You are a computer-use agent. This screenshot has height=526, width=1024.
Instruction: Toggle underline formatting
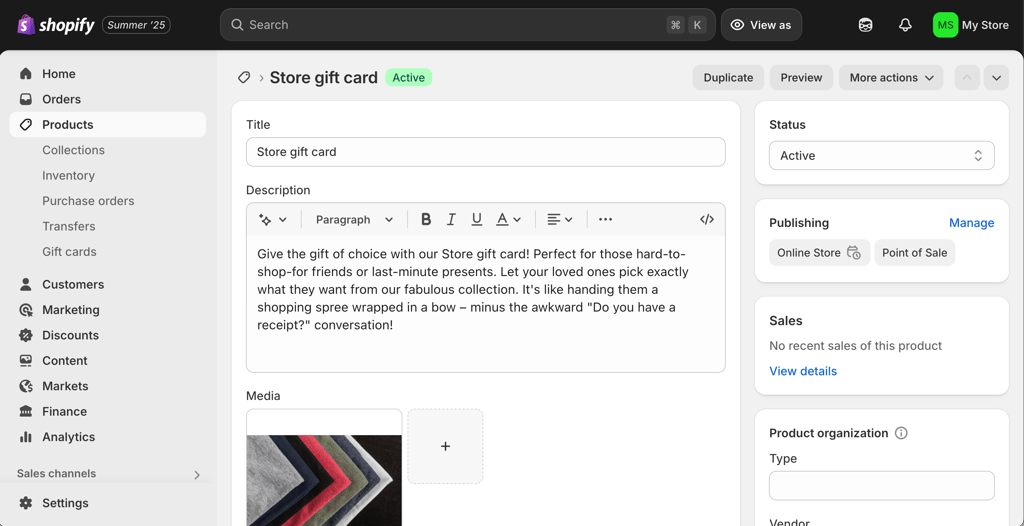pyautogui.click(x=477, y=220)
